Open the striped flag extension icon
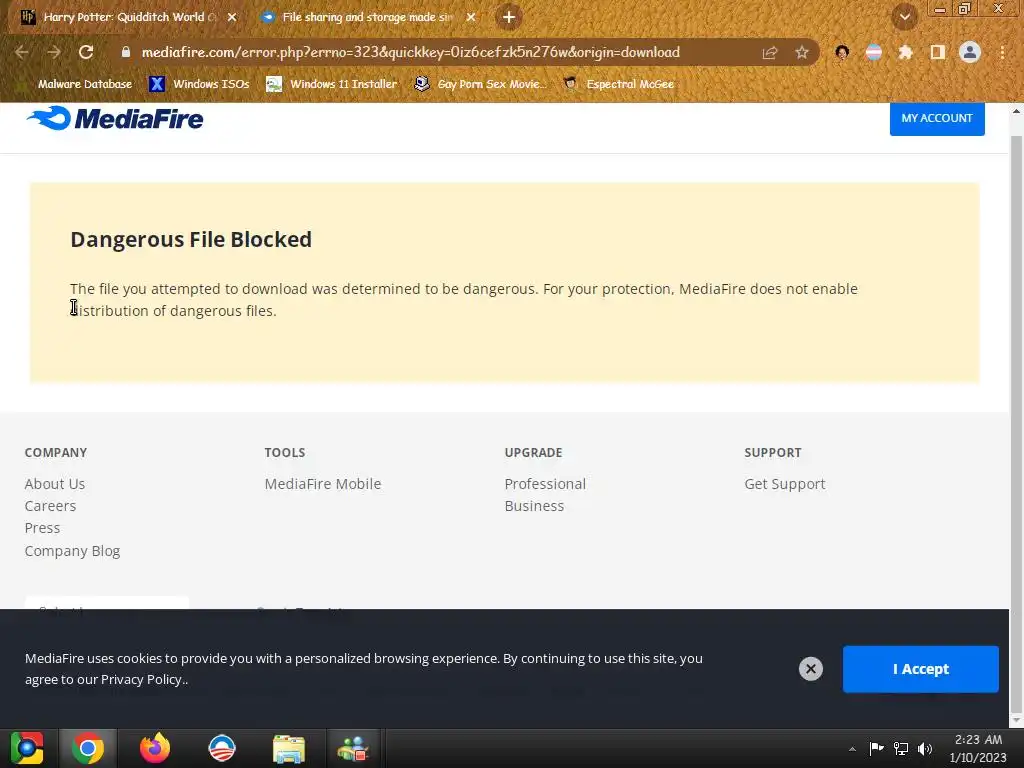The image size is (1024, 768). 874,53
